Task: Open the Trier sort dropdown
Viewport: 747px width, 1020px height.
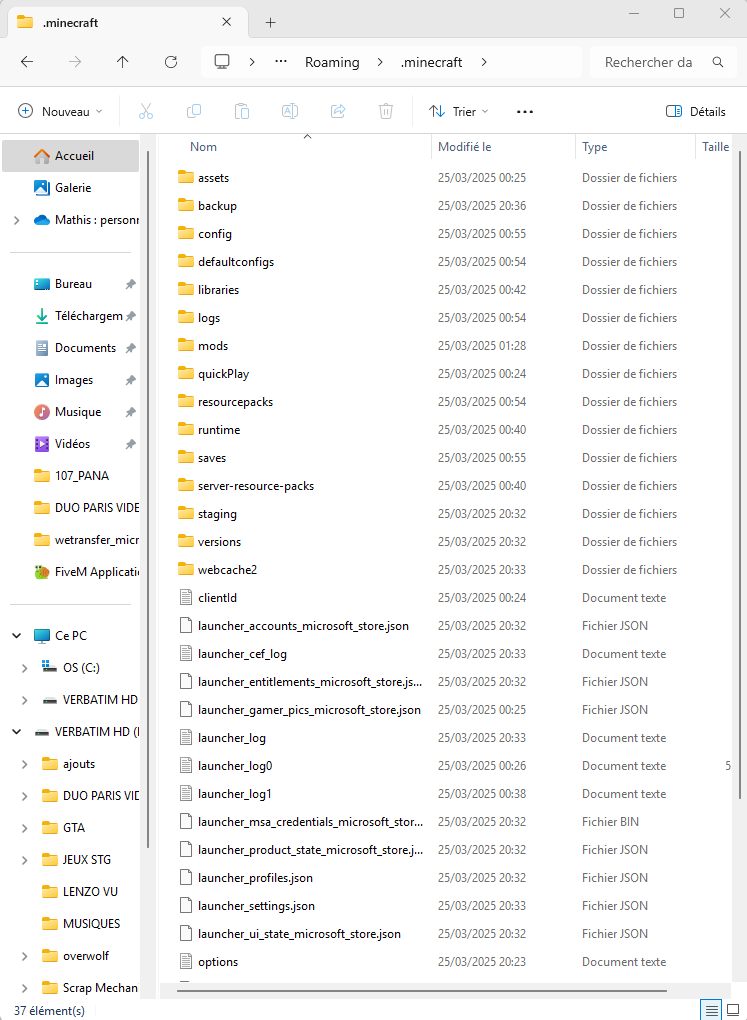Action: pyautogui.click(x=459, y=111)
